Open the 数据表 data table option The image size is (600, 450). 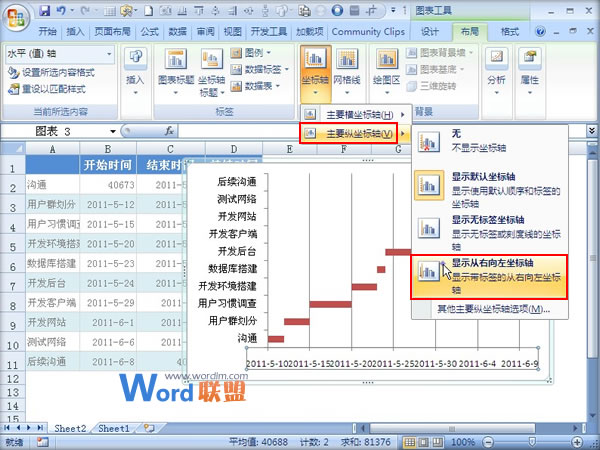255,86
